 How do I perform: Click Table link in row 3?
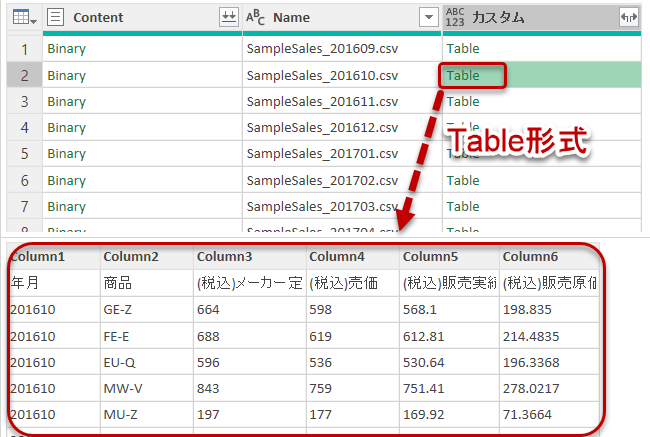pos(463,102)
